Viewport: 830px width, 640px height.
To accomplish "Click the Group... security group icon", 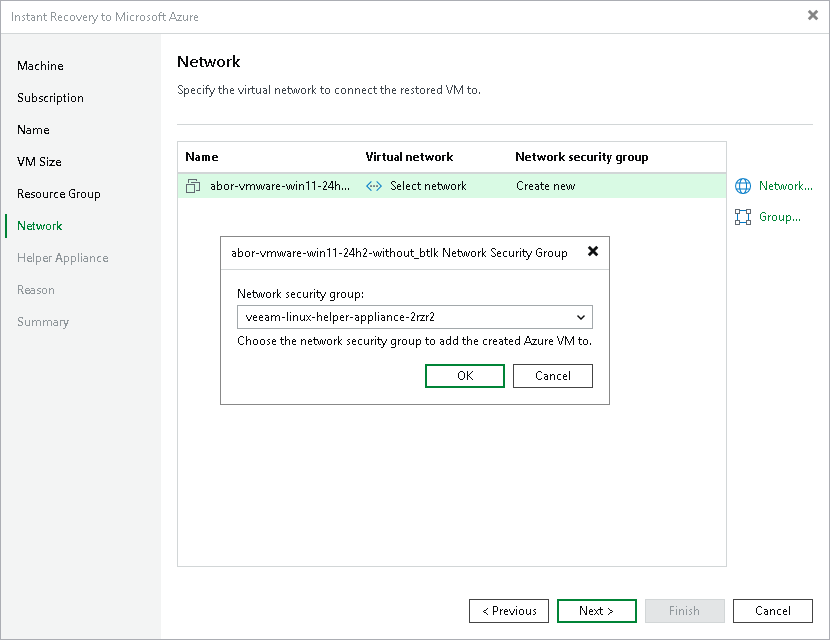I will click(743, 217).
